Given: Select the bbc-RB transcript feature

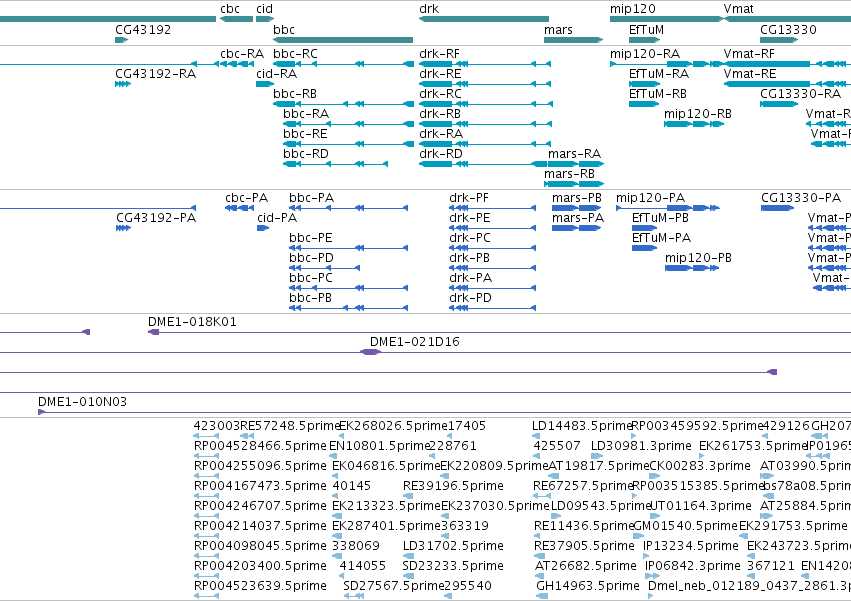Looking at the screenshot, I should (343, 104).
